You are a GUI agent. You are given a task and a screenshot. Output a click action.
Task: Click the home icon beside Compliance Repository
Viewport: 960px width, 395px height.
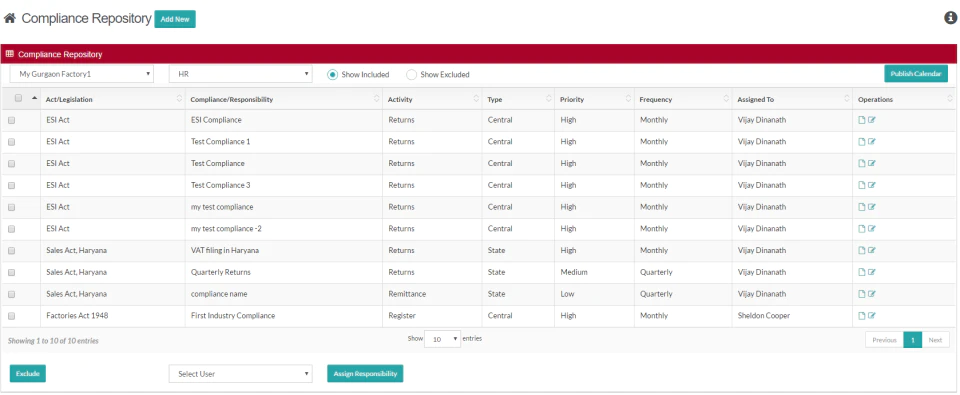9,19
